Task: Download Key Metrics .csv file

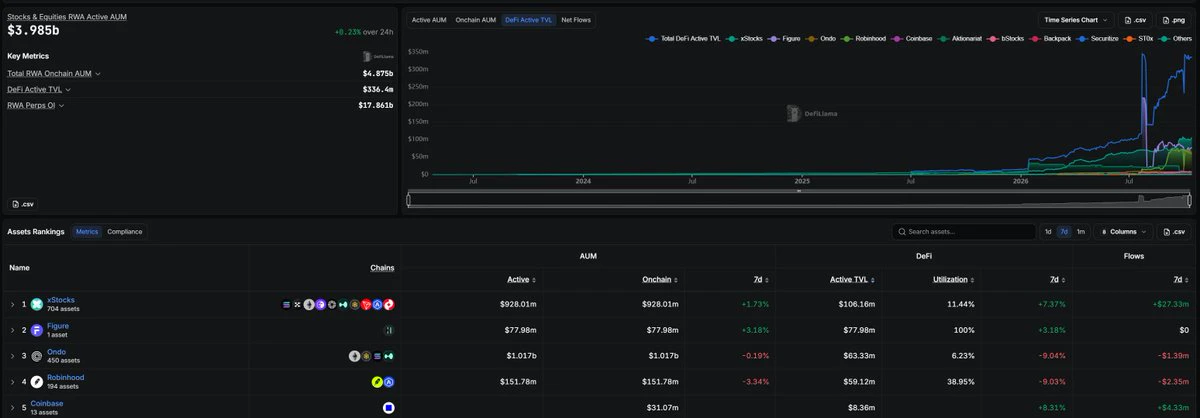Action: click(x=23, y=204)
